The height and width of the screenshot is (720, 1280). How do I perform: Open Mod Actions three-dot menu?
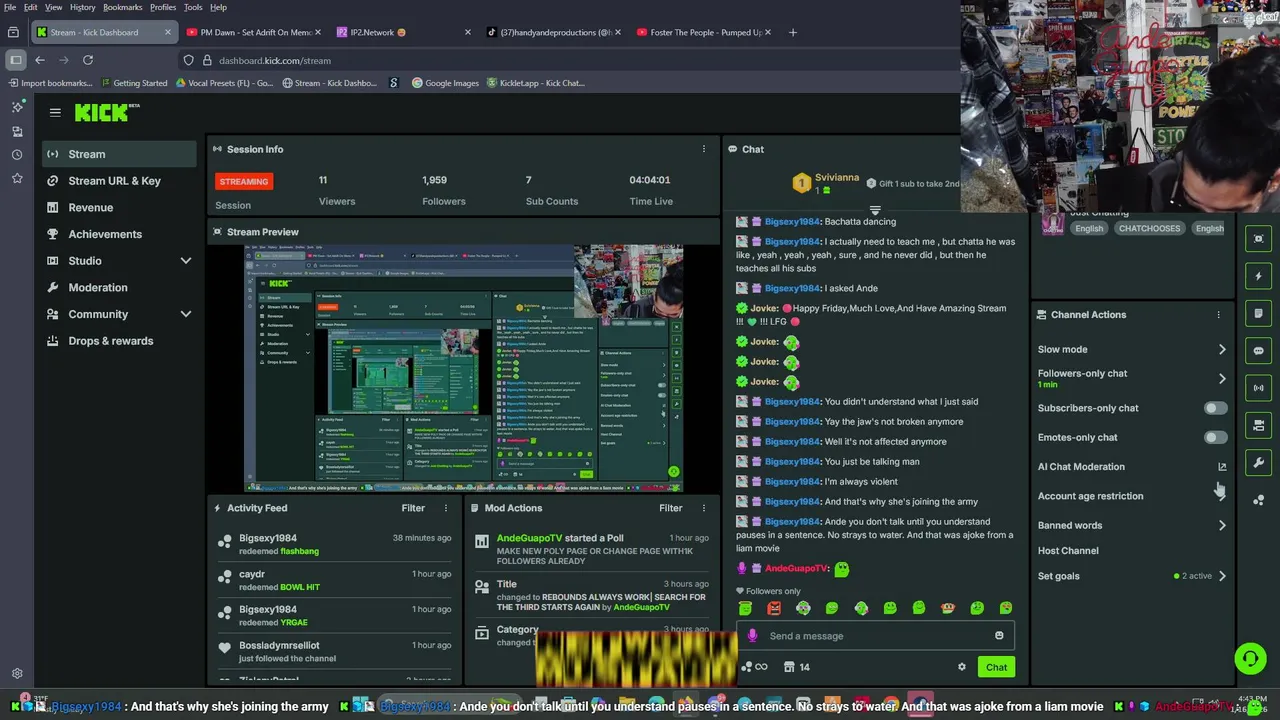click(x=703, y=508)
